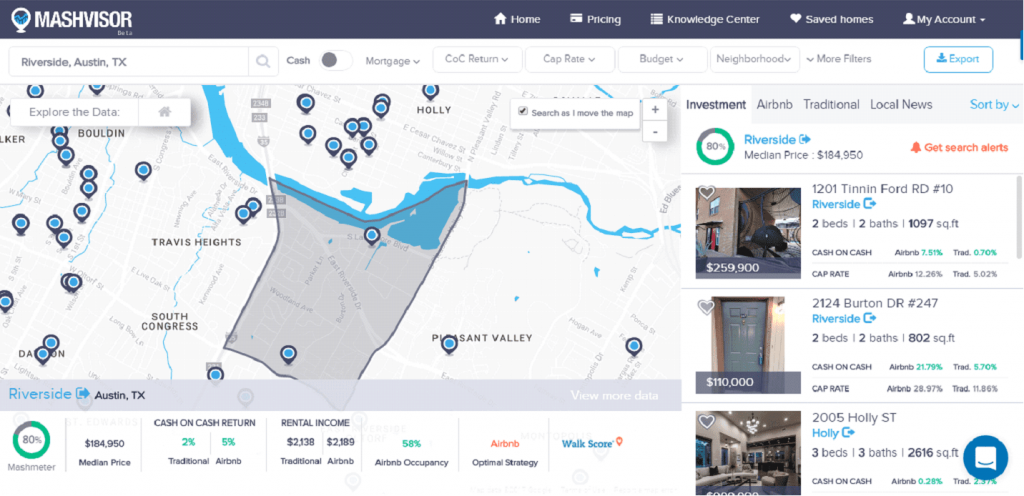The width and height of the screenshot is (1024, 496).
Task: Click the Riverside, Austin, TX search field
Action: [x=128, y=62]
